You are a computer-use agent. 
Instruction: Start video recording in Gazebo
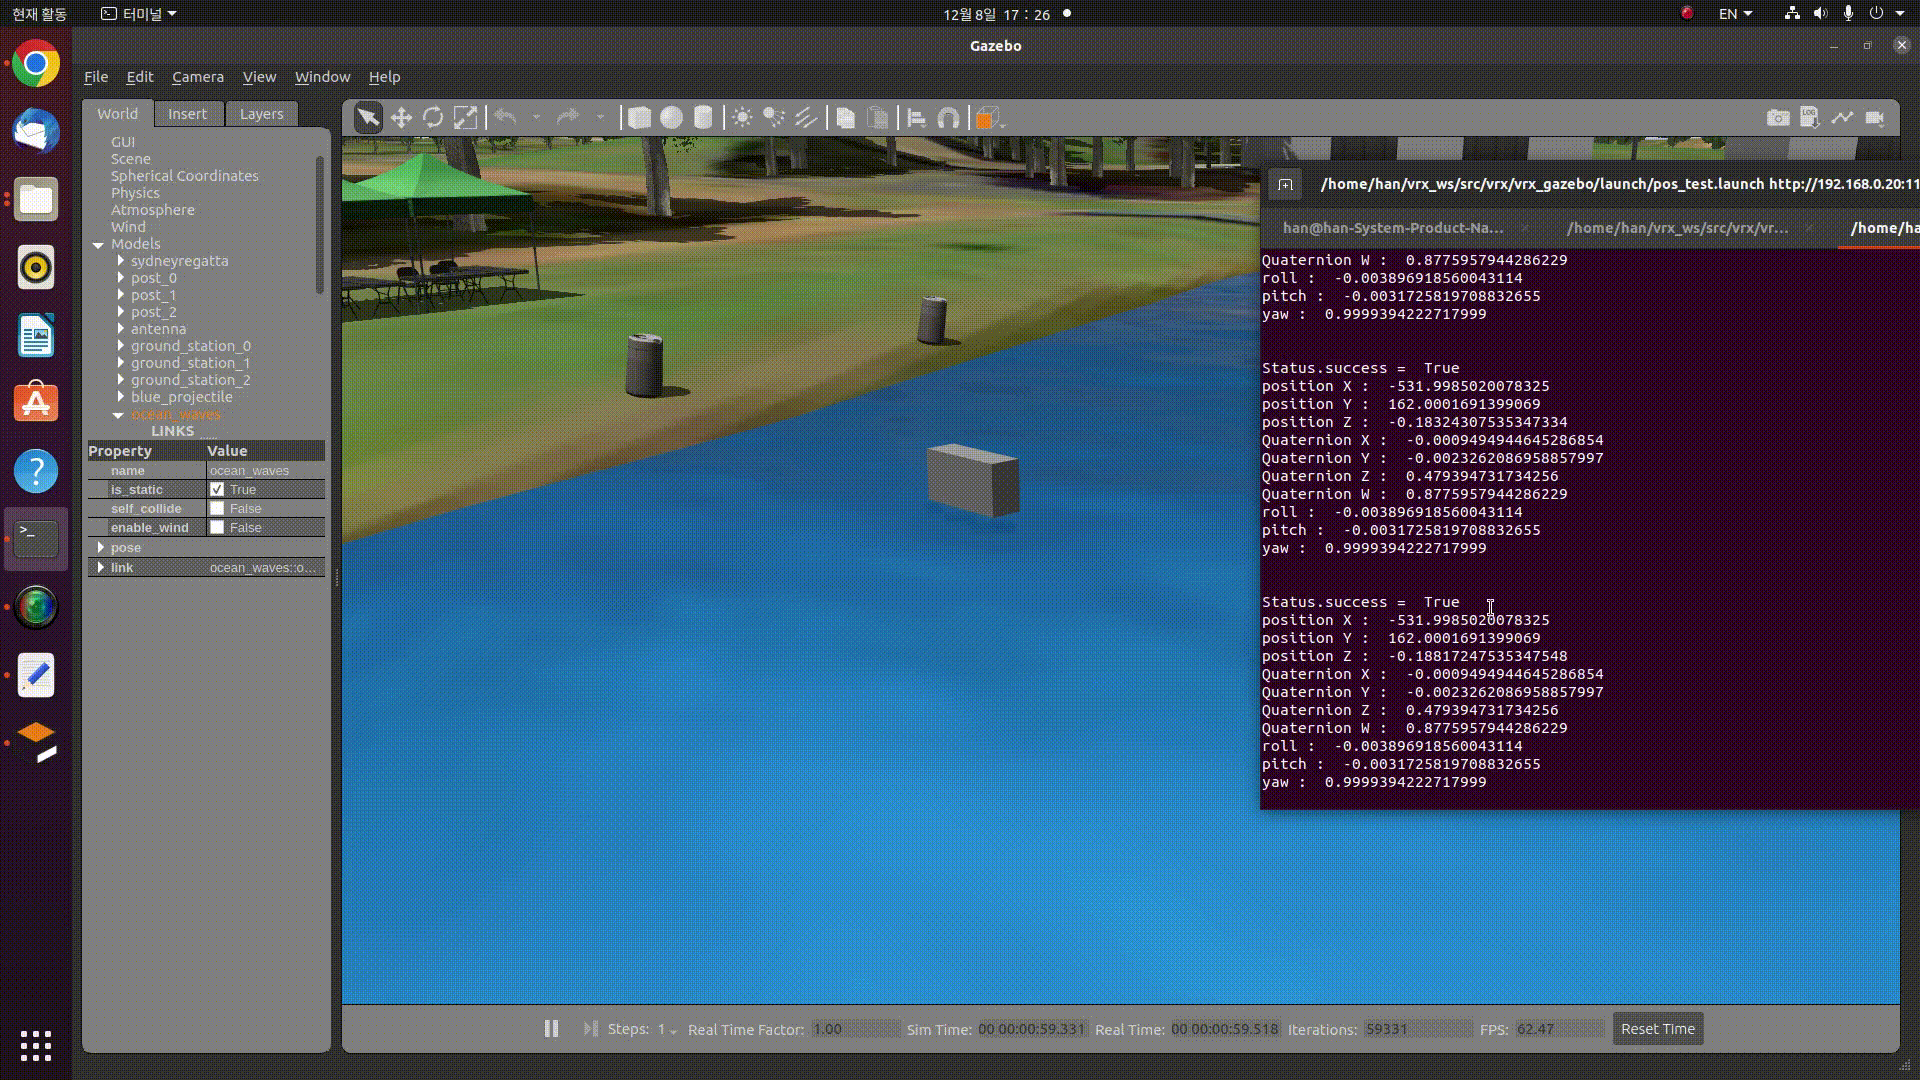[x=1877, y=117]
